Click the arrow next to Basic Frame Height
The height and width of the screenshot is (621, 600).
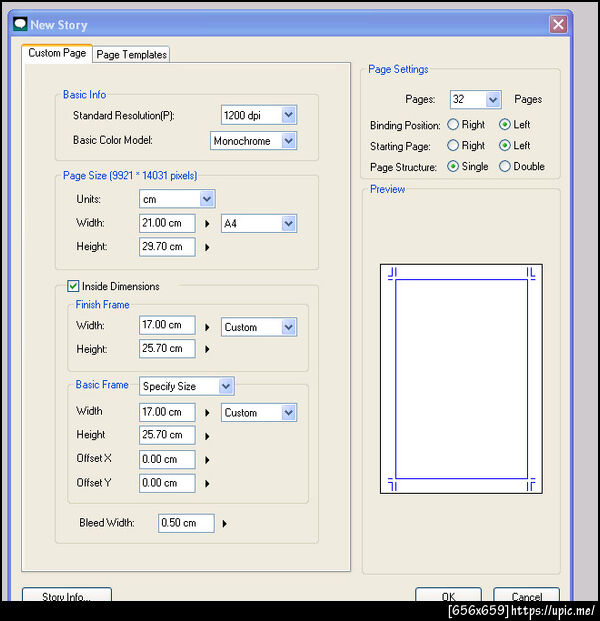(x=207, y=436)
